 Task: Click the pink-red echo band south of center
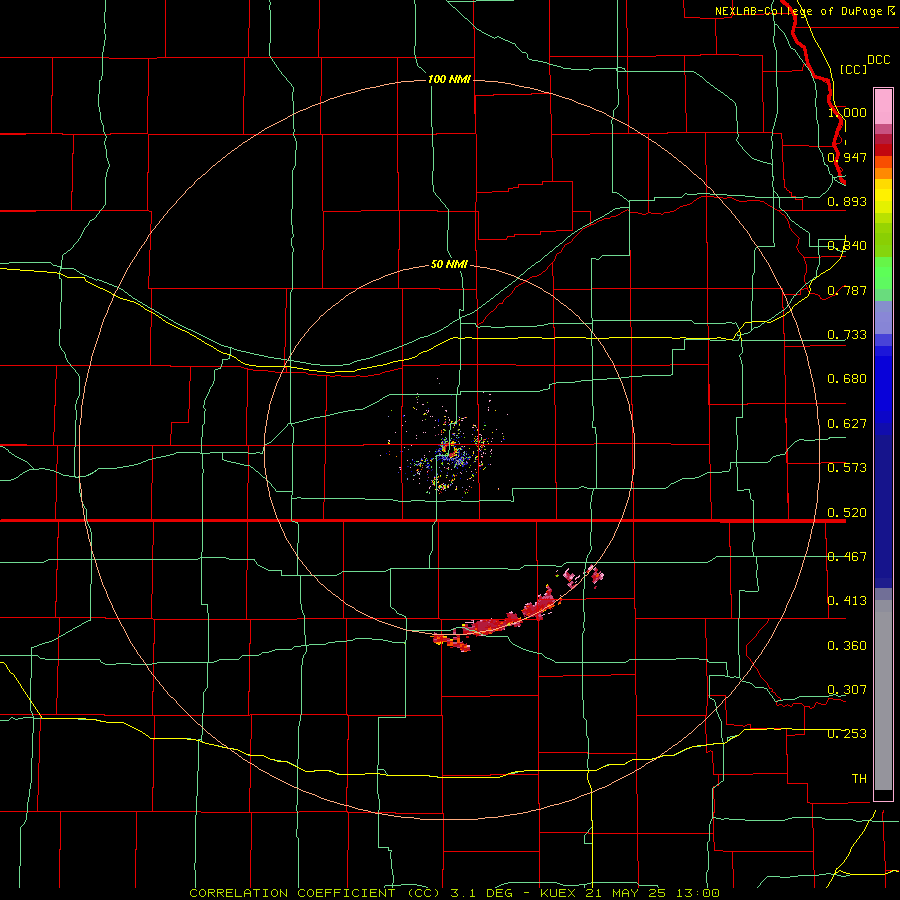pyautogui.click(x=517, y=611)
